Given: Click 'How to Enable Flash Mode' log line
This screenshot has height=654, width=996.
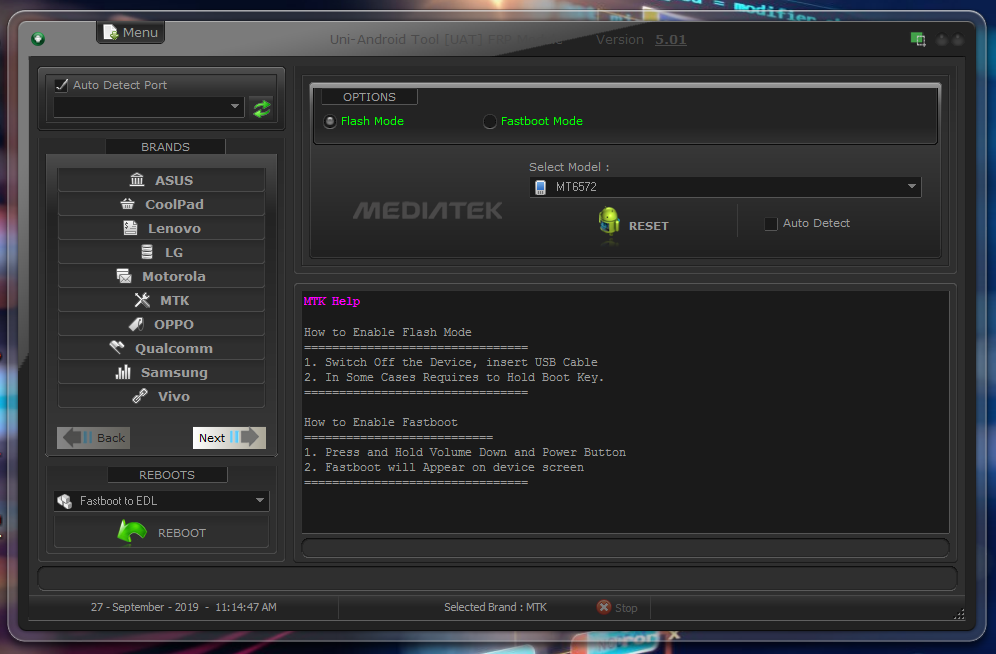Looking at the screenshot, I should coord(387,332).
